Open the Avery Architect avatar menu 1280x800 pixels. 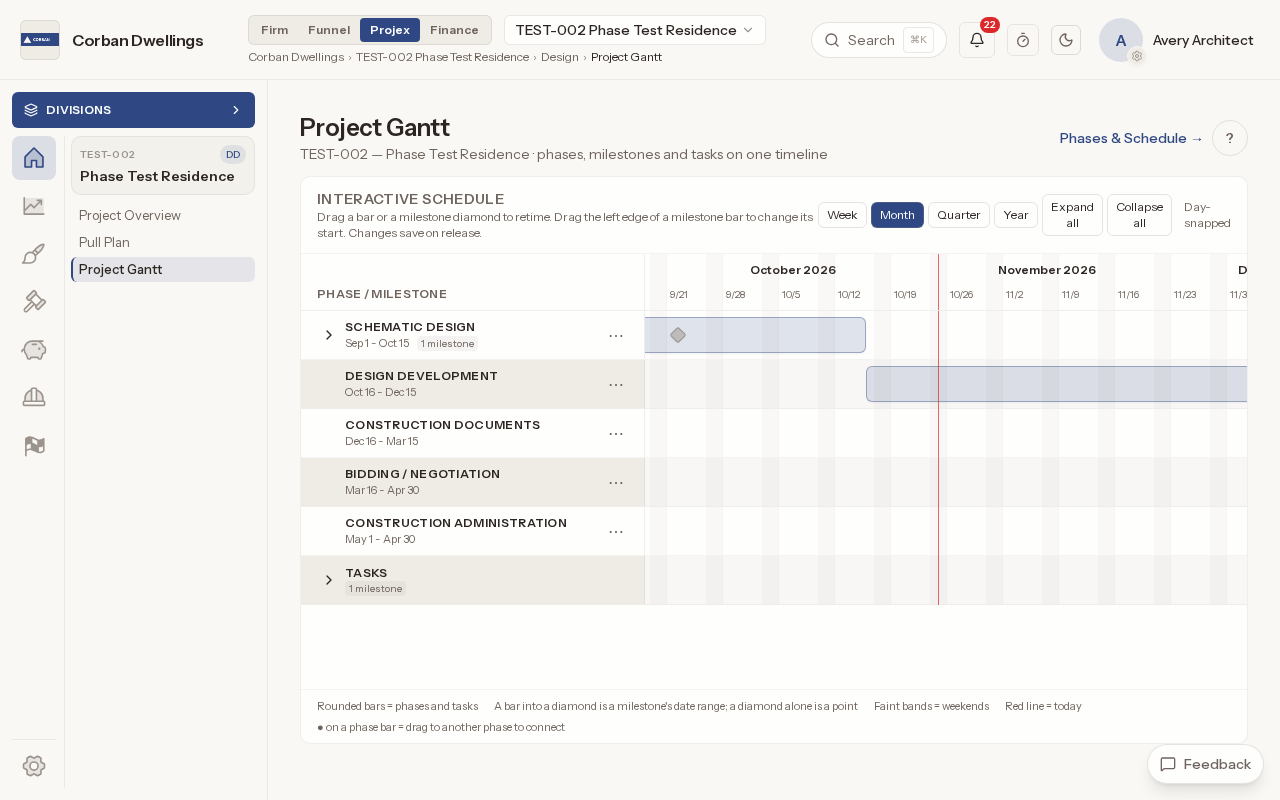point(1121,40)
